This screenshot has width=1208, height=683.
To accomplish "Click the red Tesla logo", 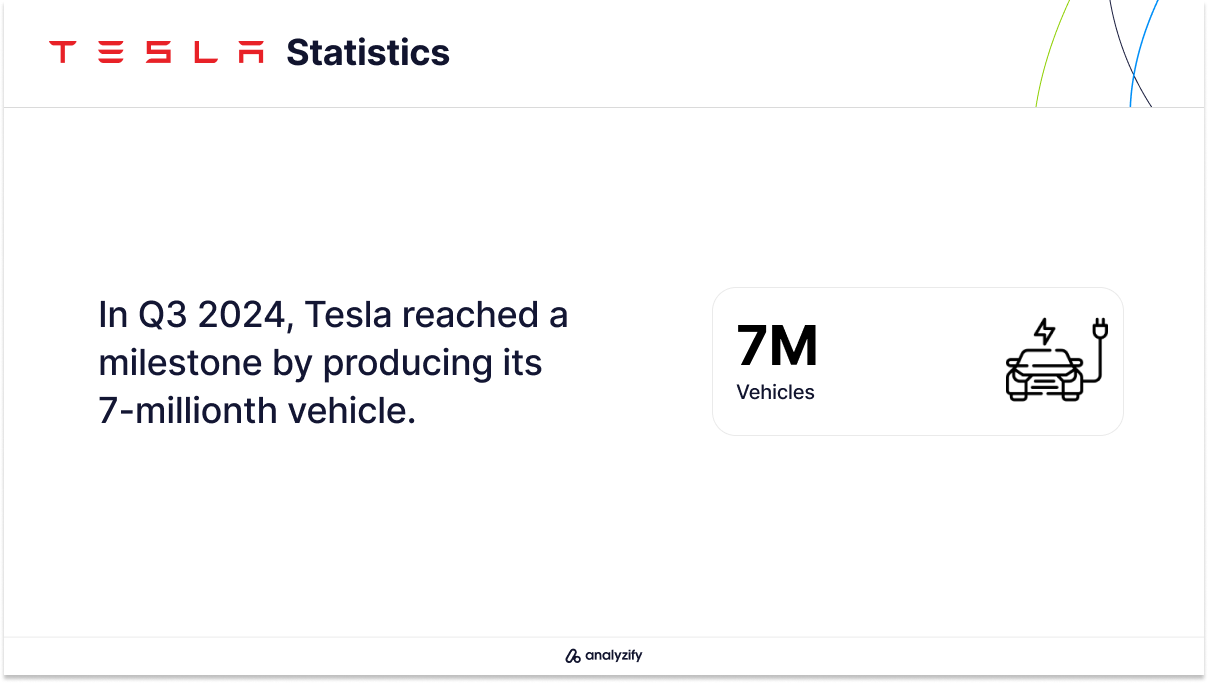I will coord(157,52).
